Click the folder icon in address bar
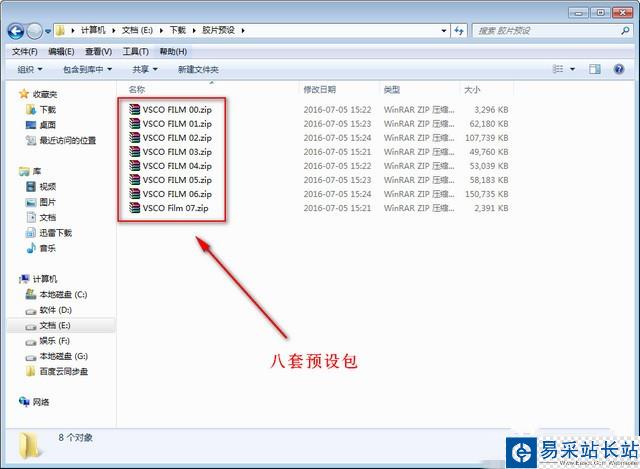 [x=60, y=31]
